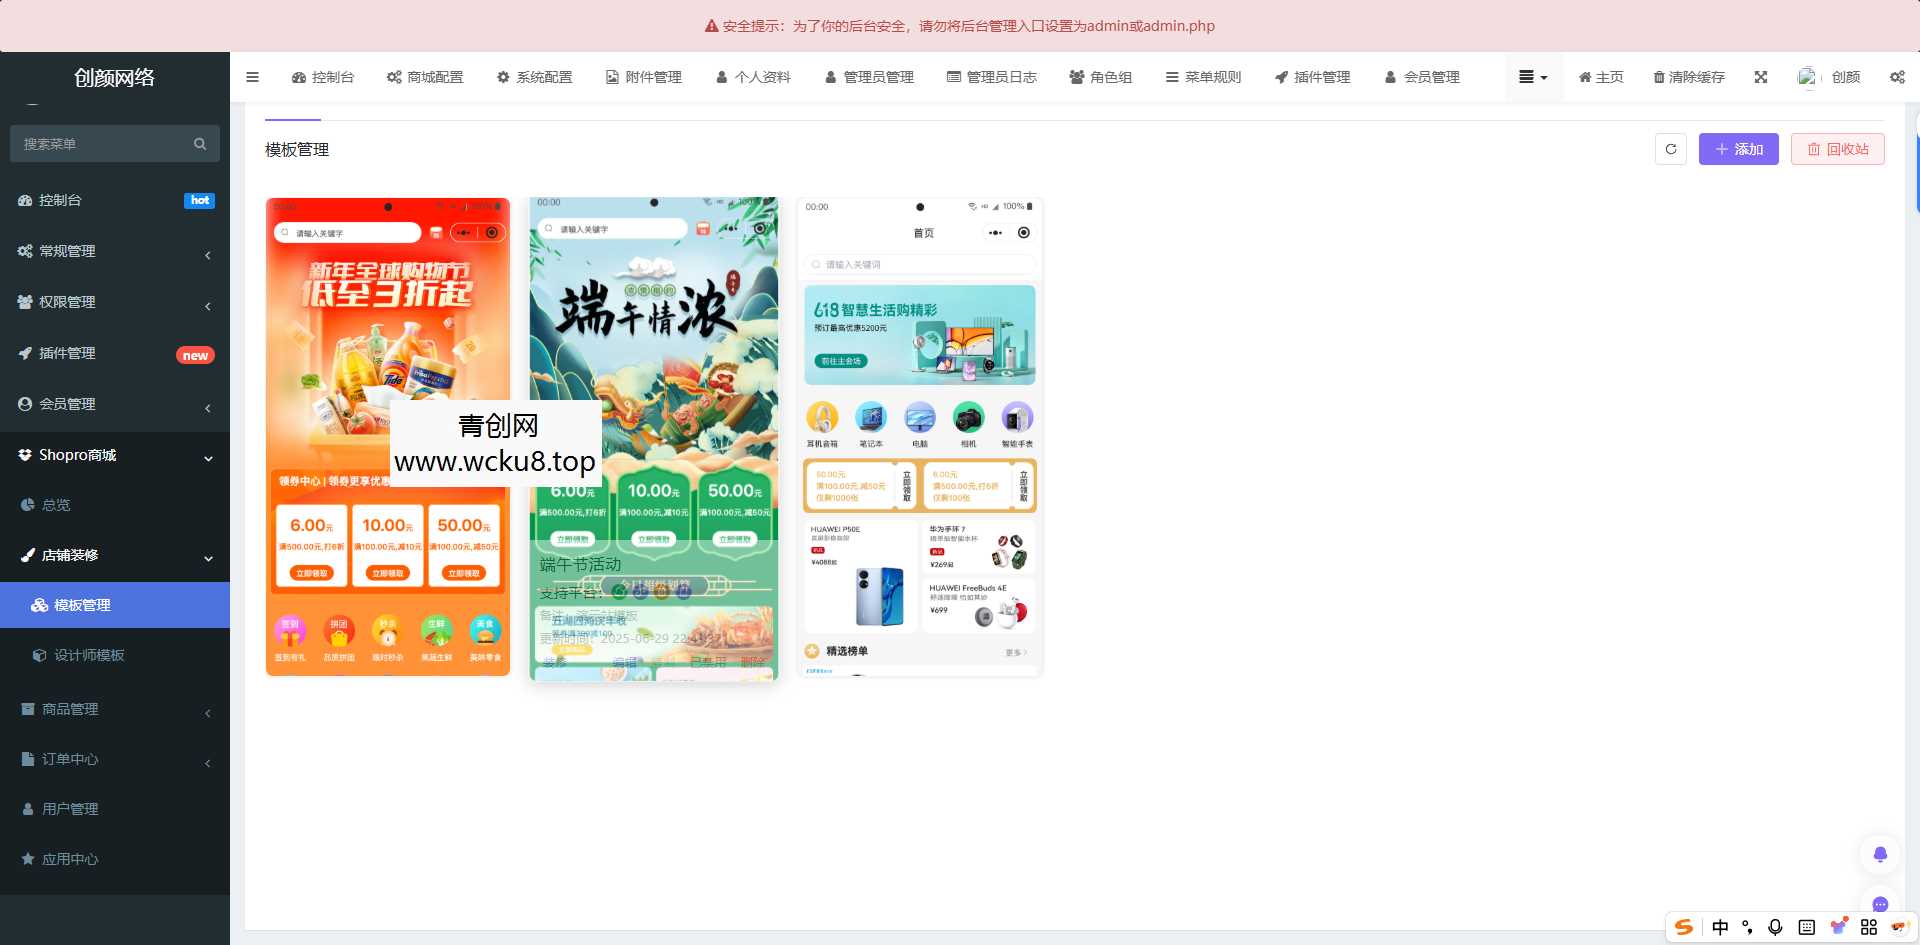Click the fullscreen expand icon in navbar
This screenshot has width=1920, height=945.
pos(1761,77)
